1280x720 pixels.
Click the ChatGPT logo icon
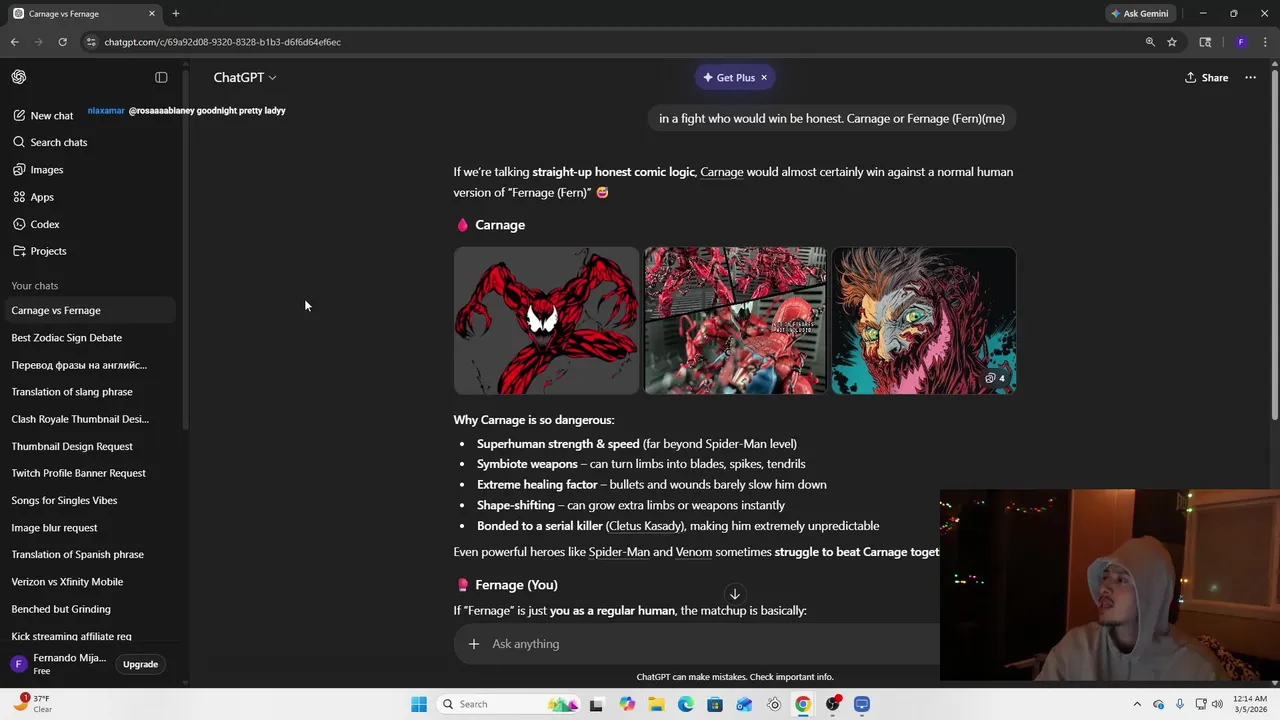[19, 77]
